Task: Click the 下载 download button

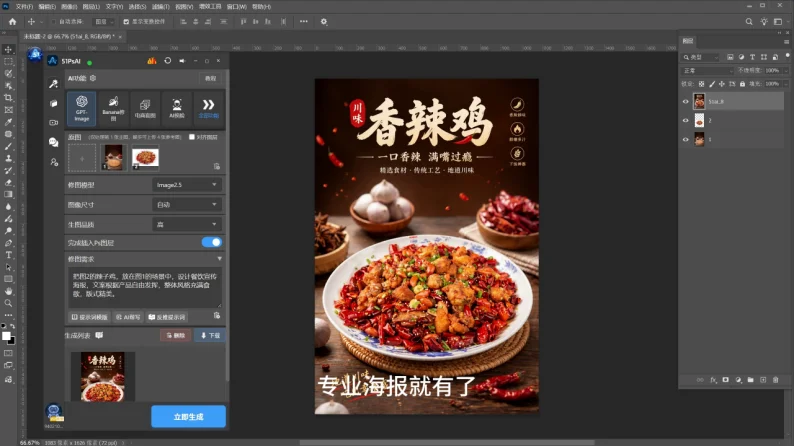Action: (x=210, y=335)
